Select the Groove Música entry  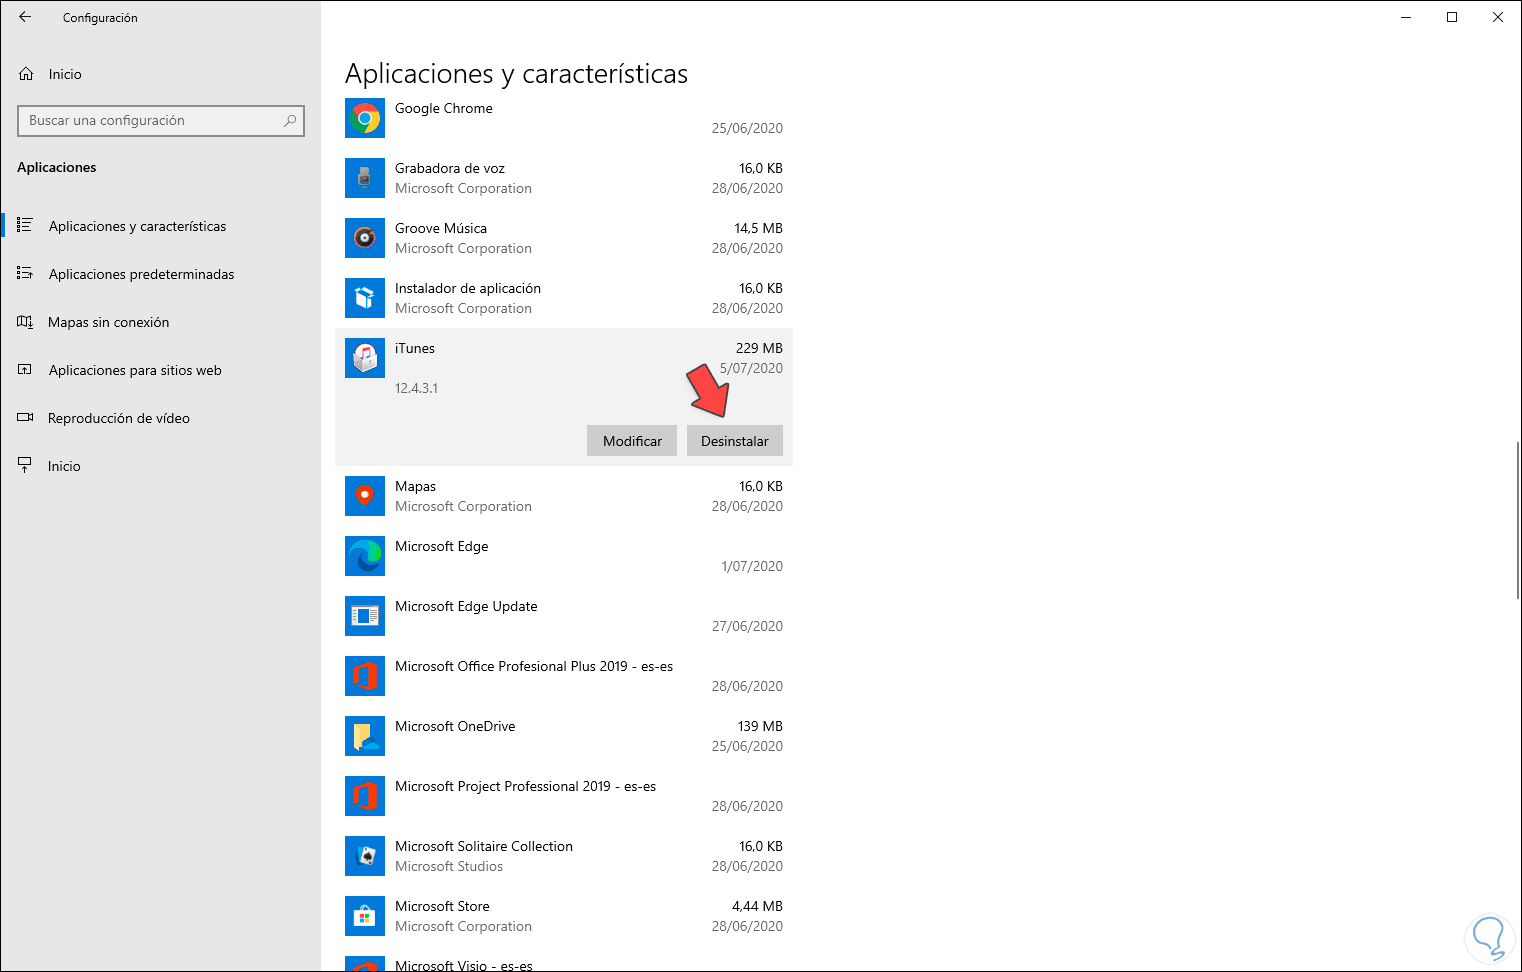pyautogui.click(x=441, y=228)
